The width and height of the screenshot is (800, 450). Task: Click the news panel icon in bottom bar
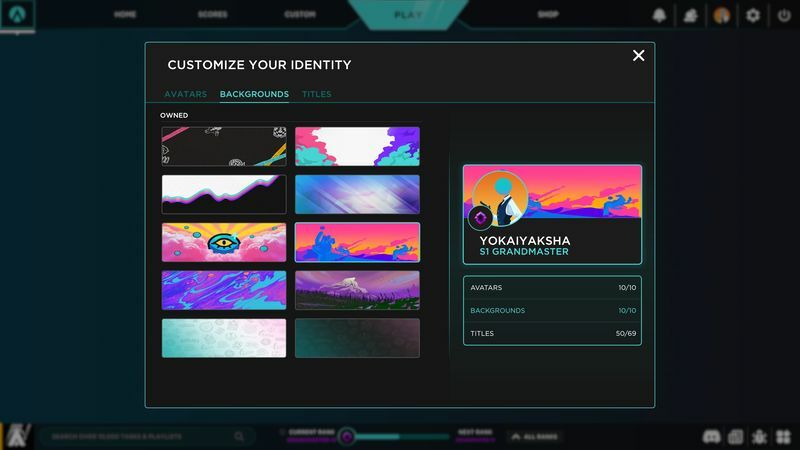coord(736,437)
